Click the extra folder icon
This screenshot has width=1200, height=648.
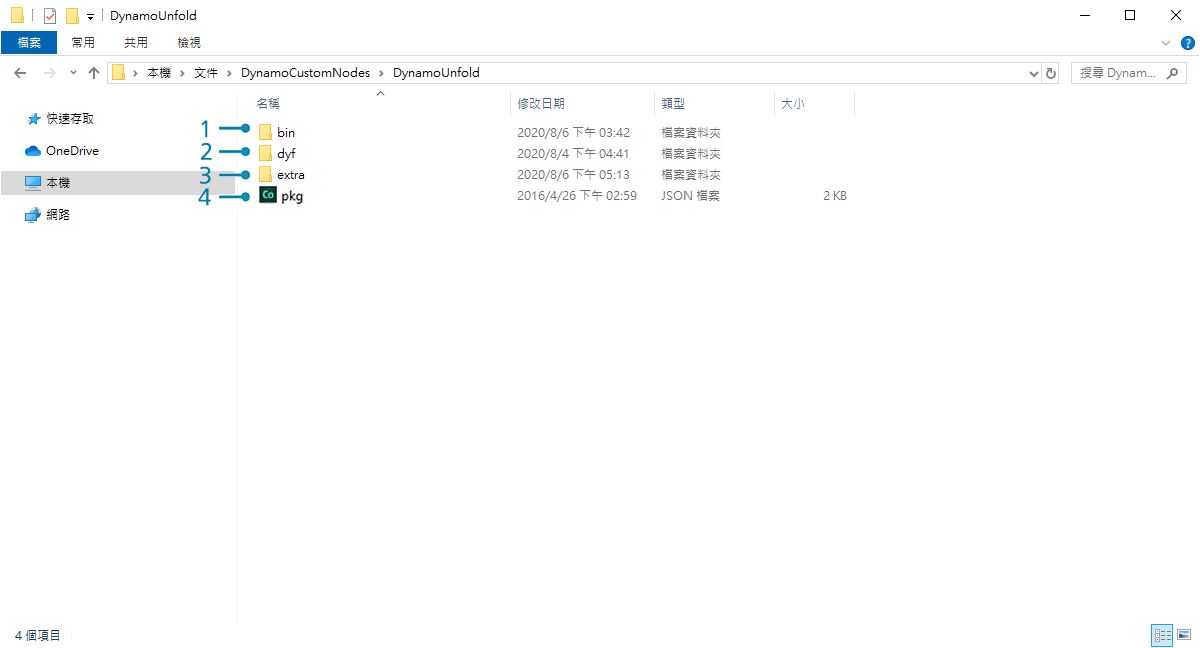coord(265,174)
